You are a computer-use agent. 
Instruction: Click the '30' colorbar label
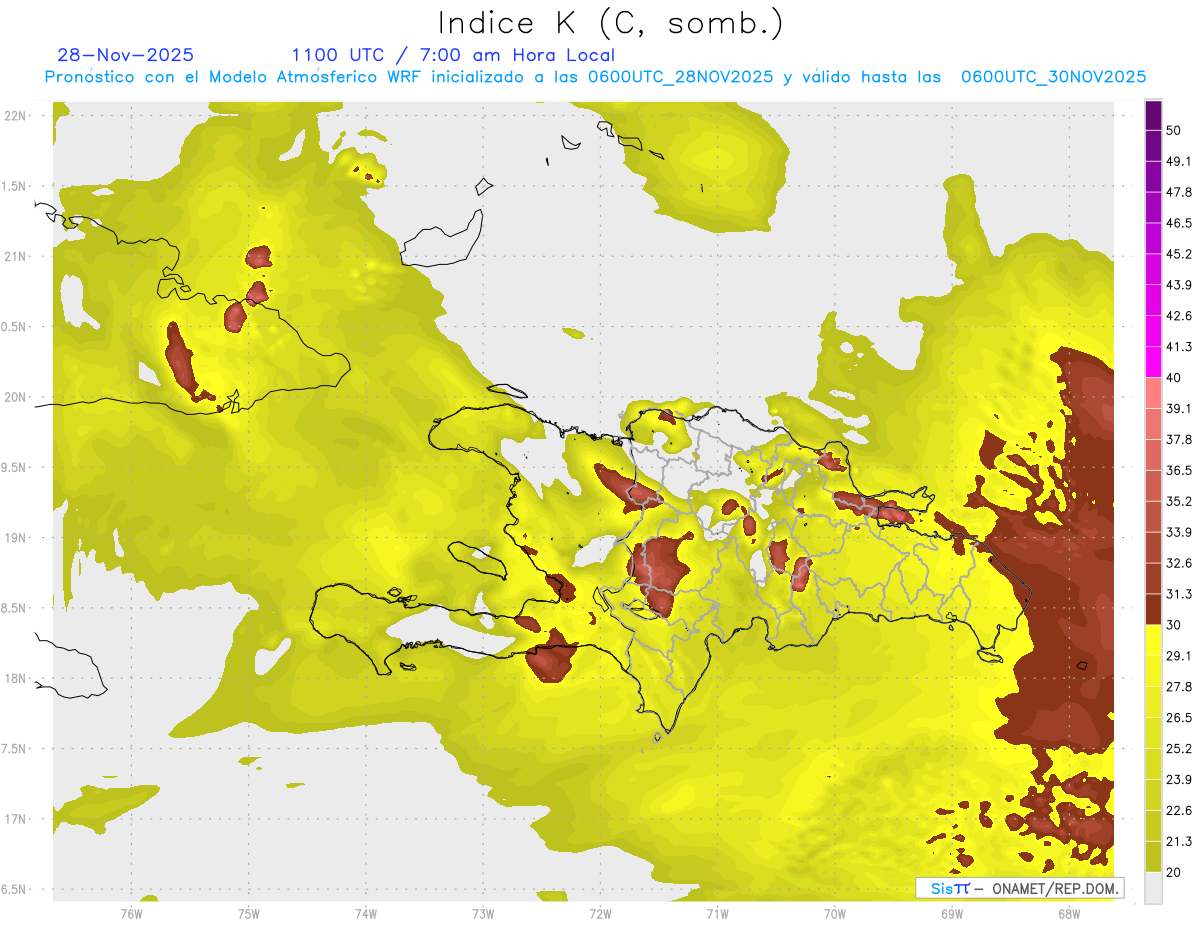tap(1174, 625)
